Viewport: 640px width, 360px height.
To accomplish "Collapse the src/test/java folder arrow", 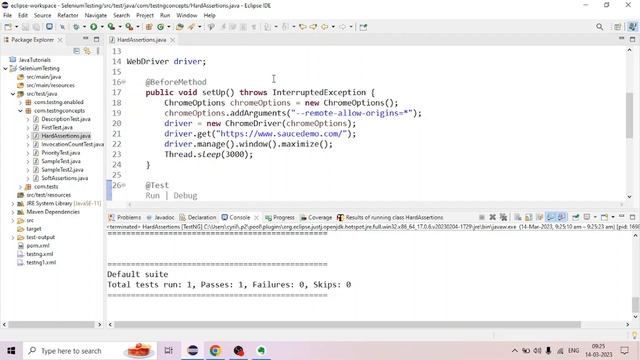I will [13, 94].
